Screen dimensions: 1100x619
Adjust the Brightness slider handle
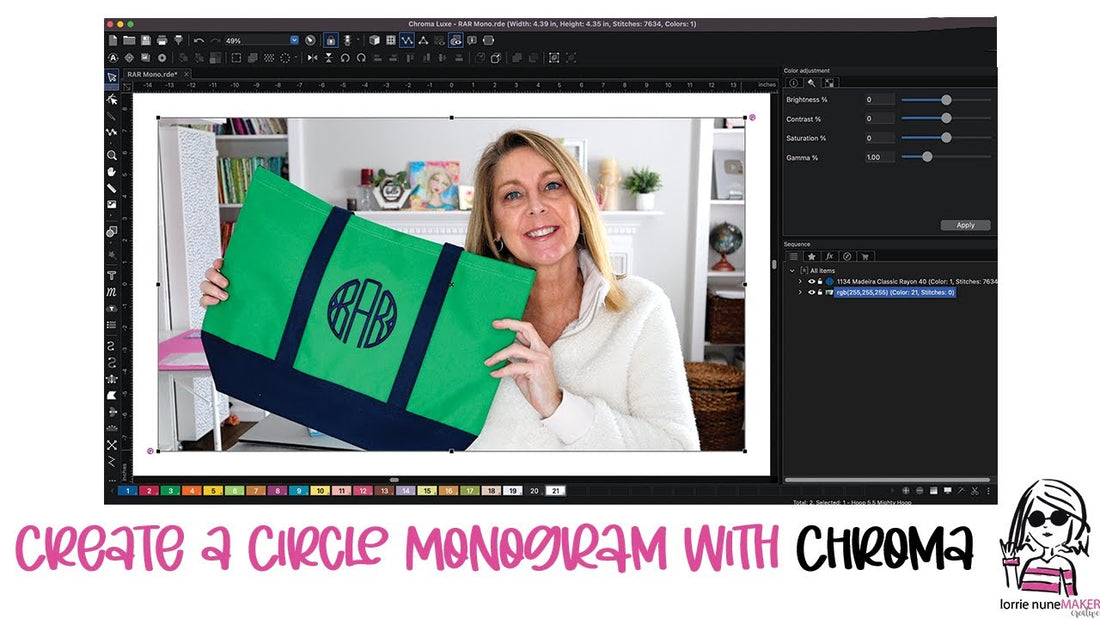pyautogui.click(x=944, y=99)
